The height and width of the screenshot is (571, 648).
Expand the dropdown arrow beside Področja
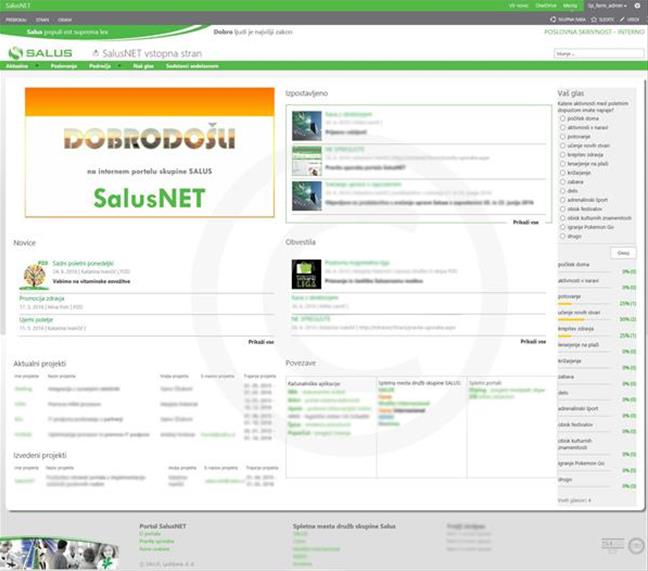119,66
